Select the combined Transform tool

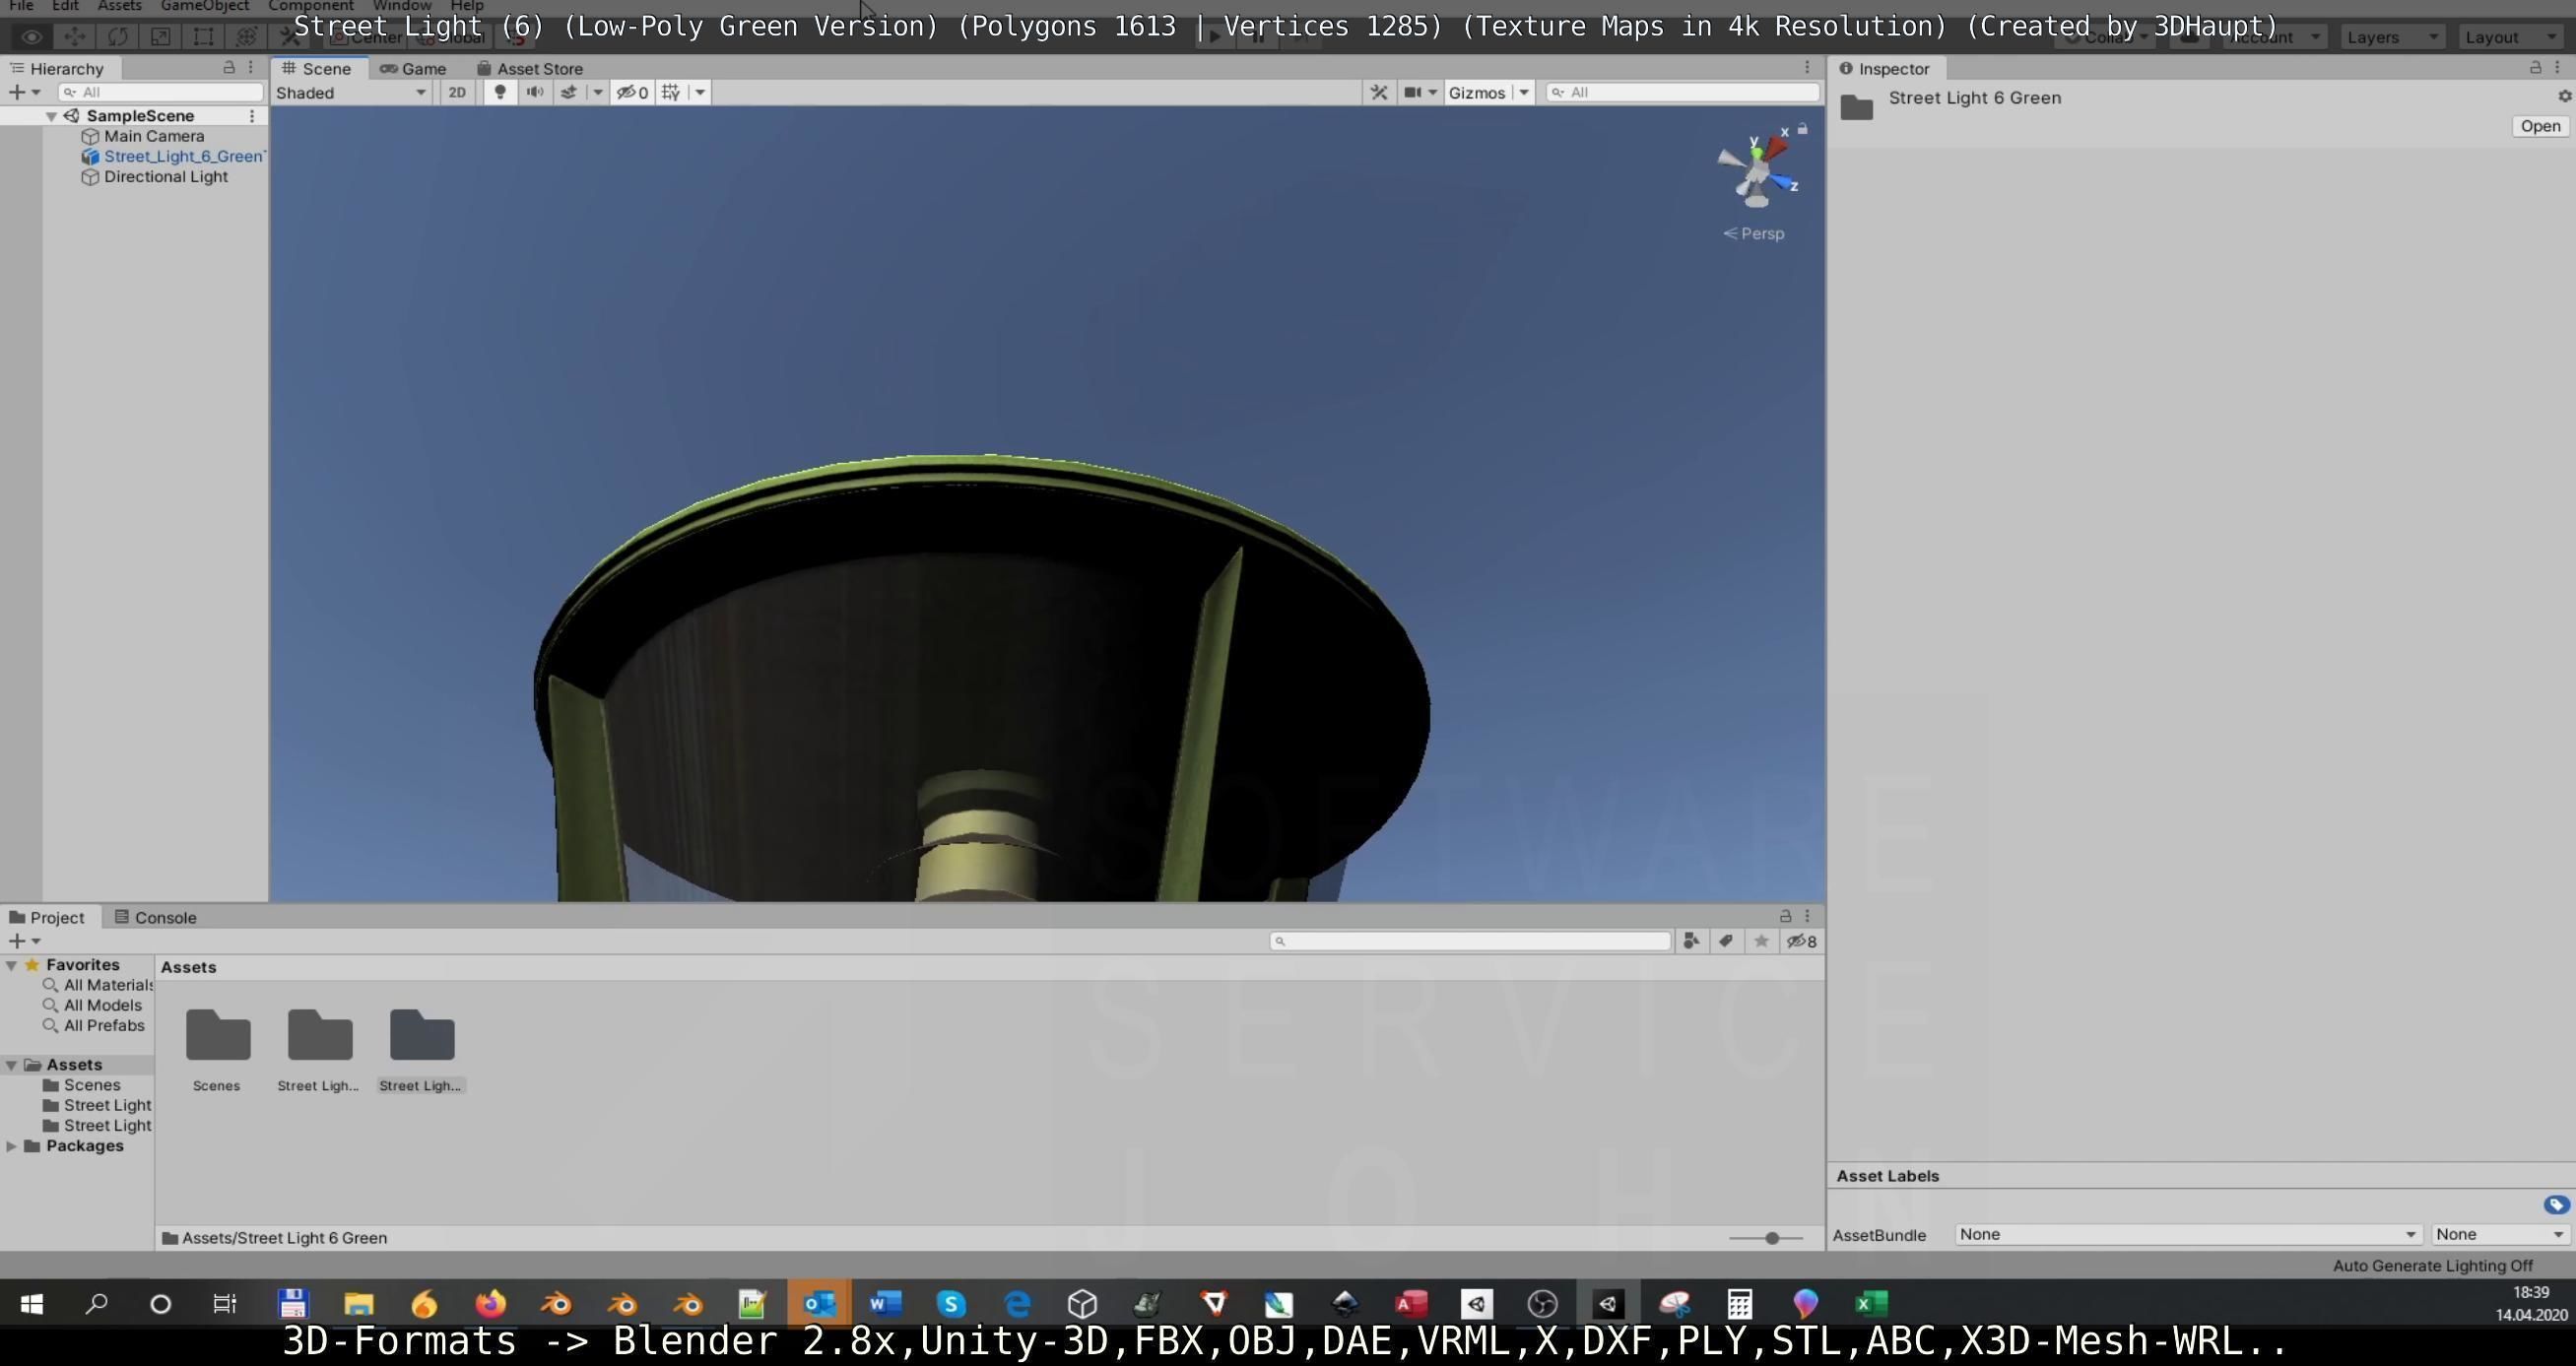(246, 37)
